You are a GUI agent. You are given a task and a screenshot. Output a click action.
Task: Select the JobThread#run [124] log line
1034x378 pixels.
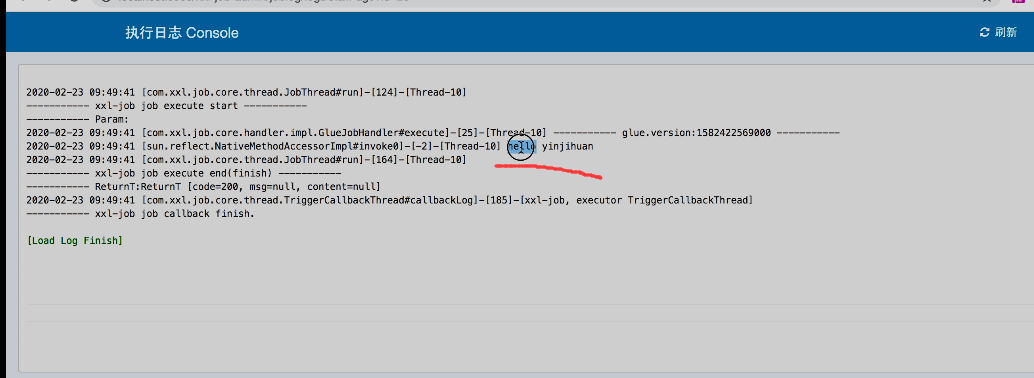[x=247, y=92]
